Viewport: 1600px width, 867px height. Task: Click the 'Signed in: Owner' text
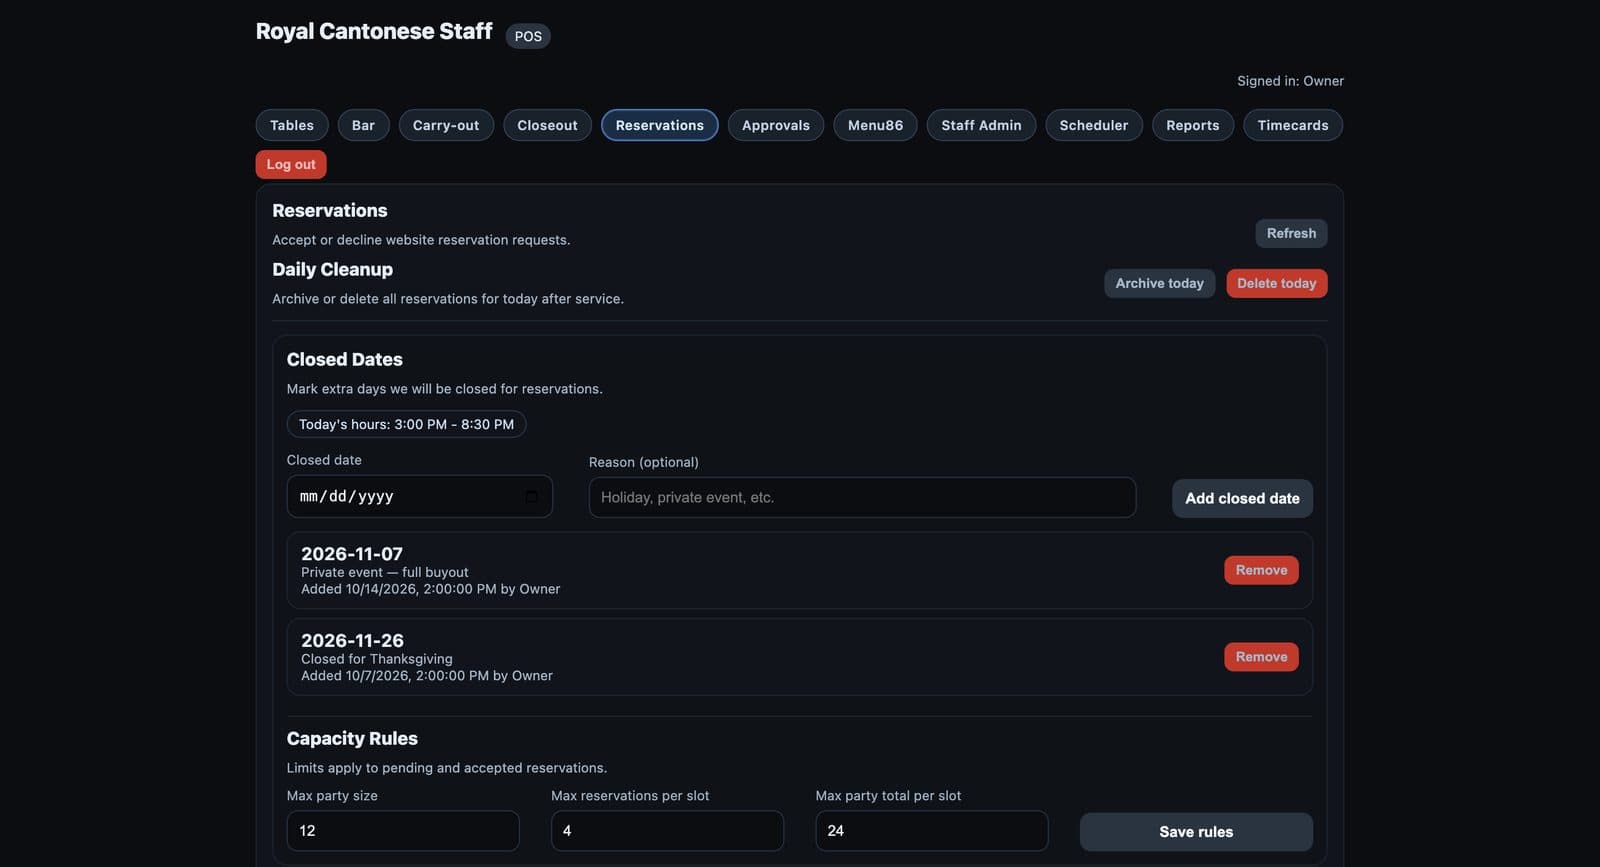1290,81
